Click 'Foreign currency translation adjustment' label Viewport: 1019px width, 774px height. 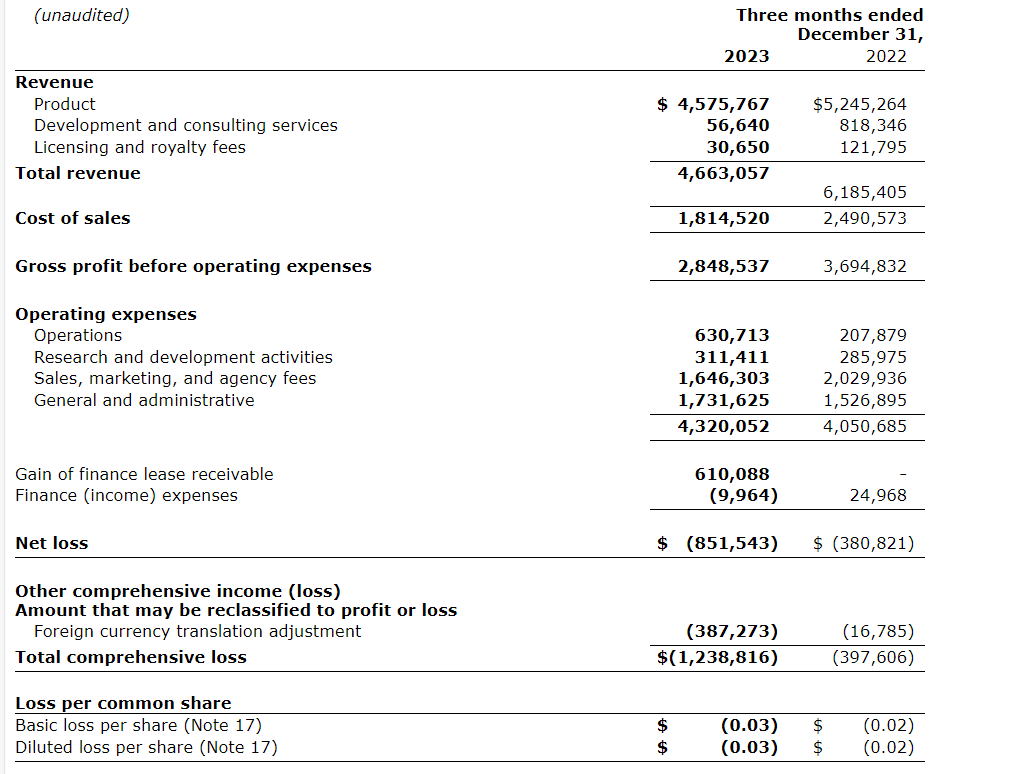[198, 632]
